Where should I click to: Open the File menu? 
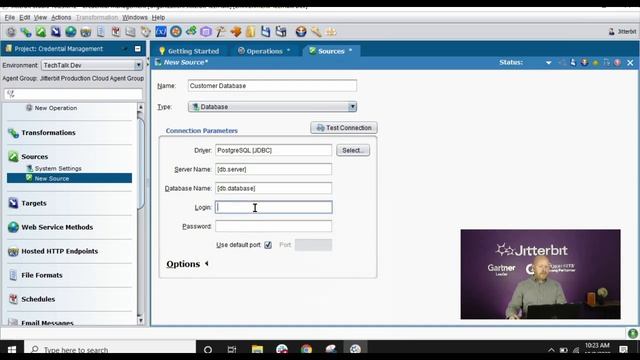pos(9,18)
